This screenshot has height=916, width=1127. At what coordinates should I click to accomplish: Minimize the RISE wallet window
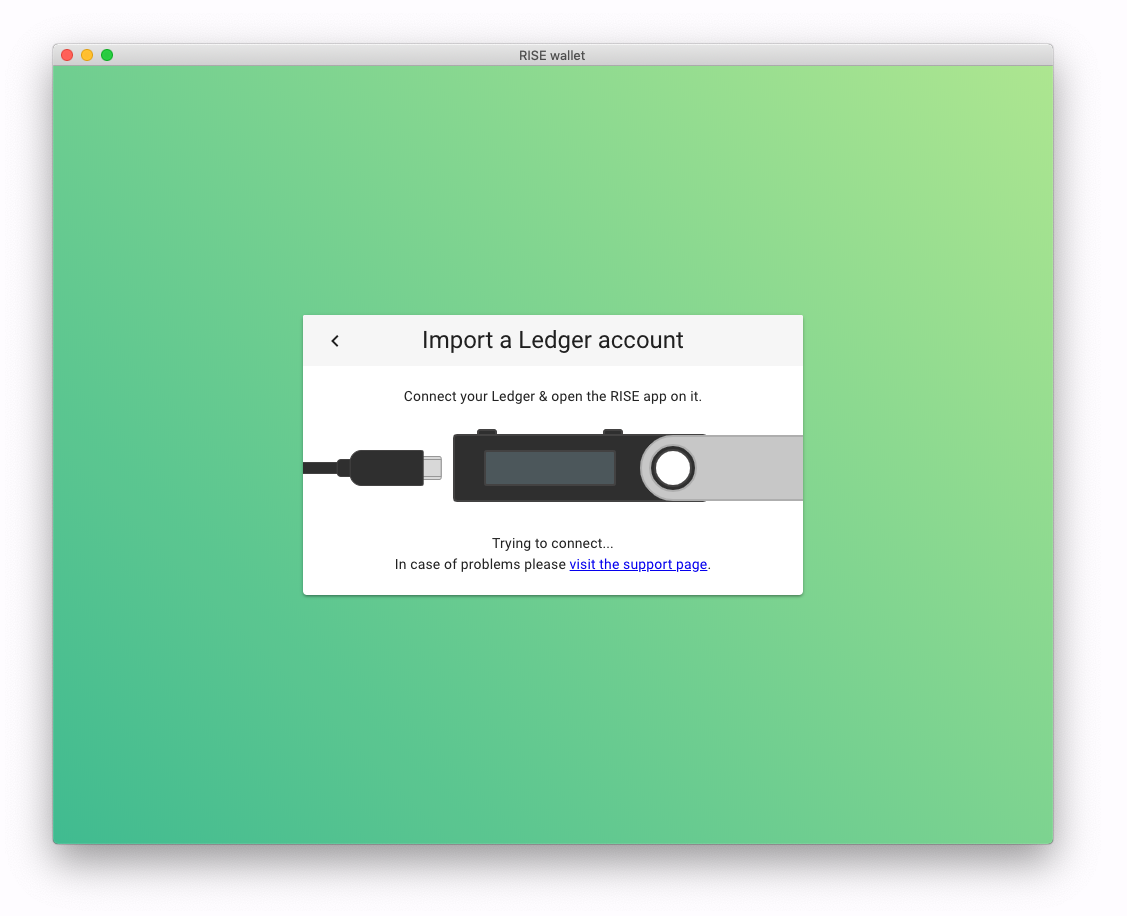(x=87, y=55)
